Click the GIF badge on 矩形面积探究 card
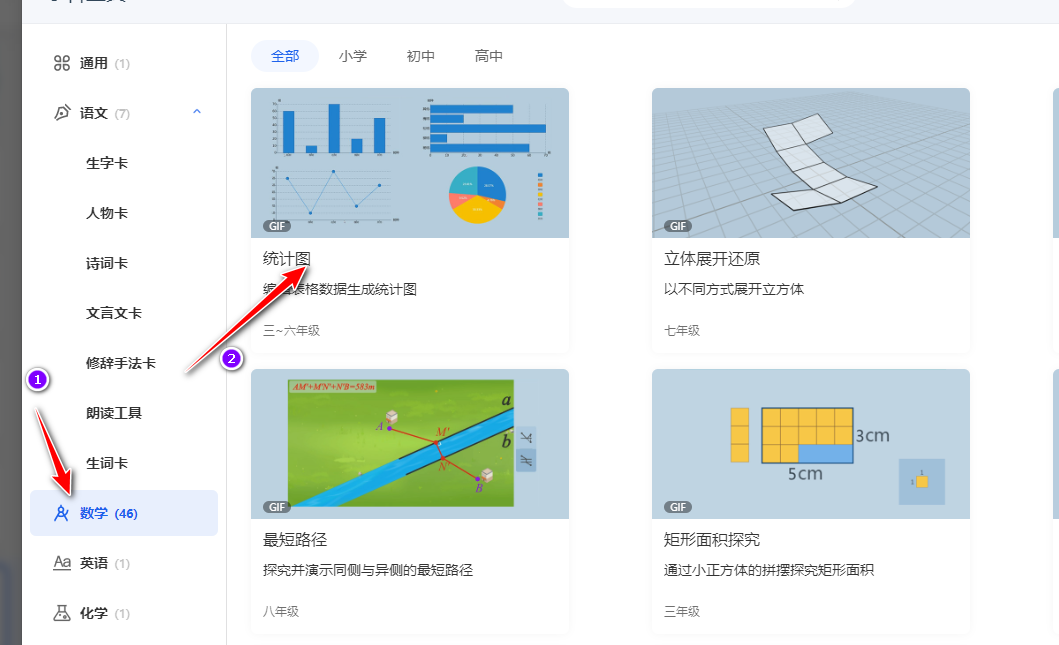This screenshot has height=645, width=1059. click(x=677, y=507)
